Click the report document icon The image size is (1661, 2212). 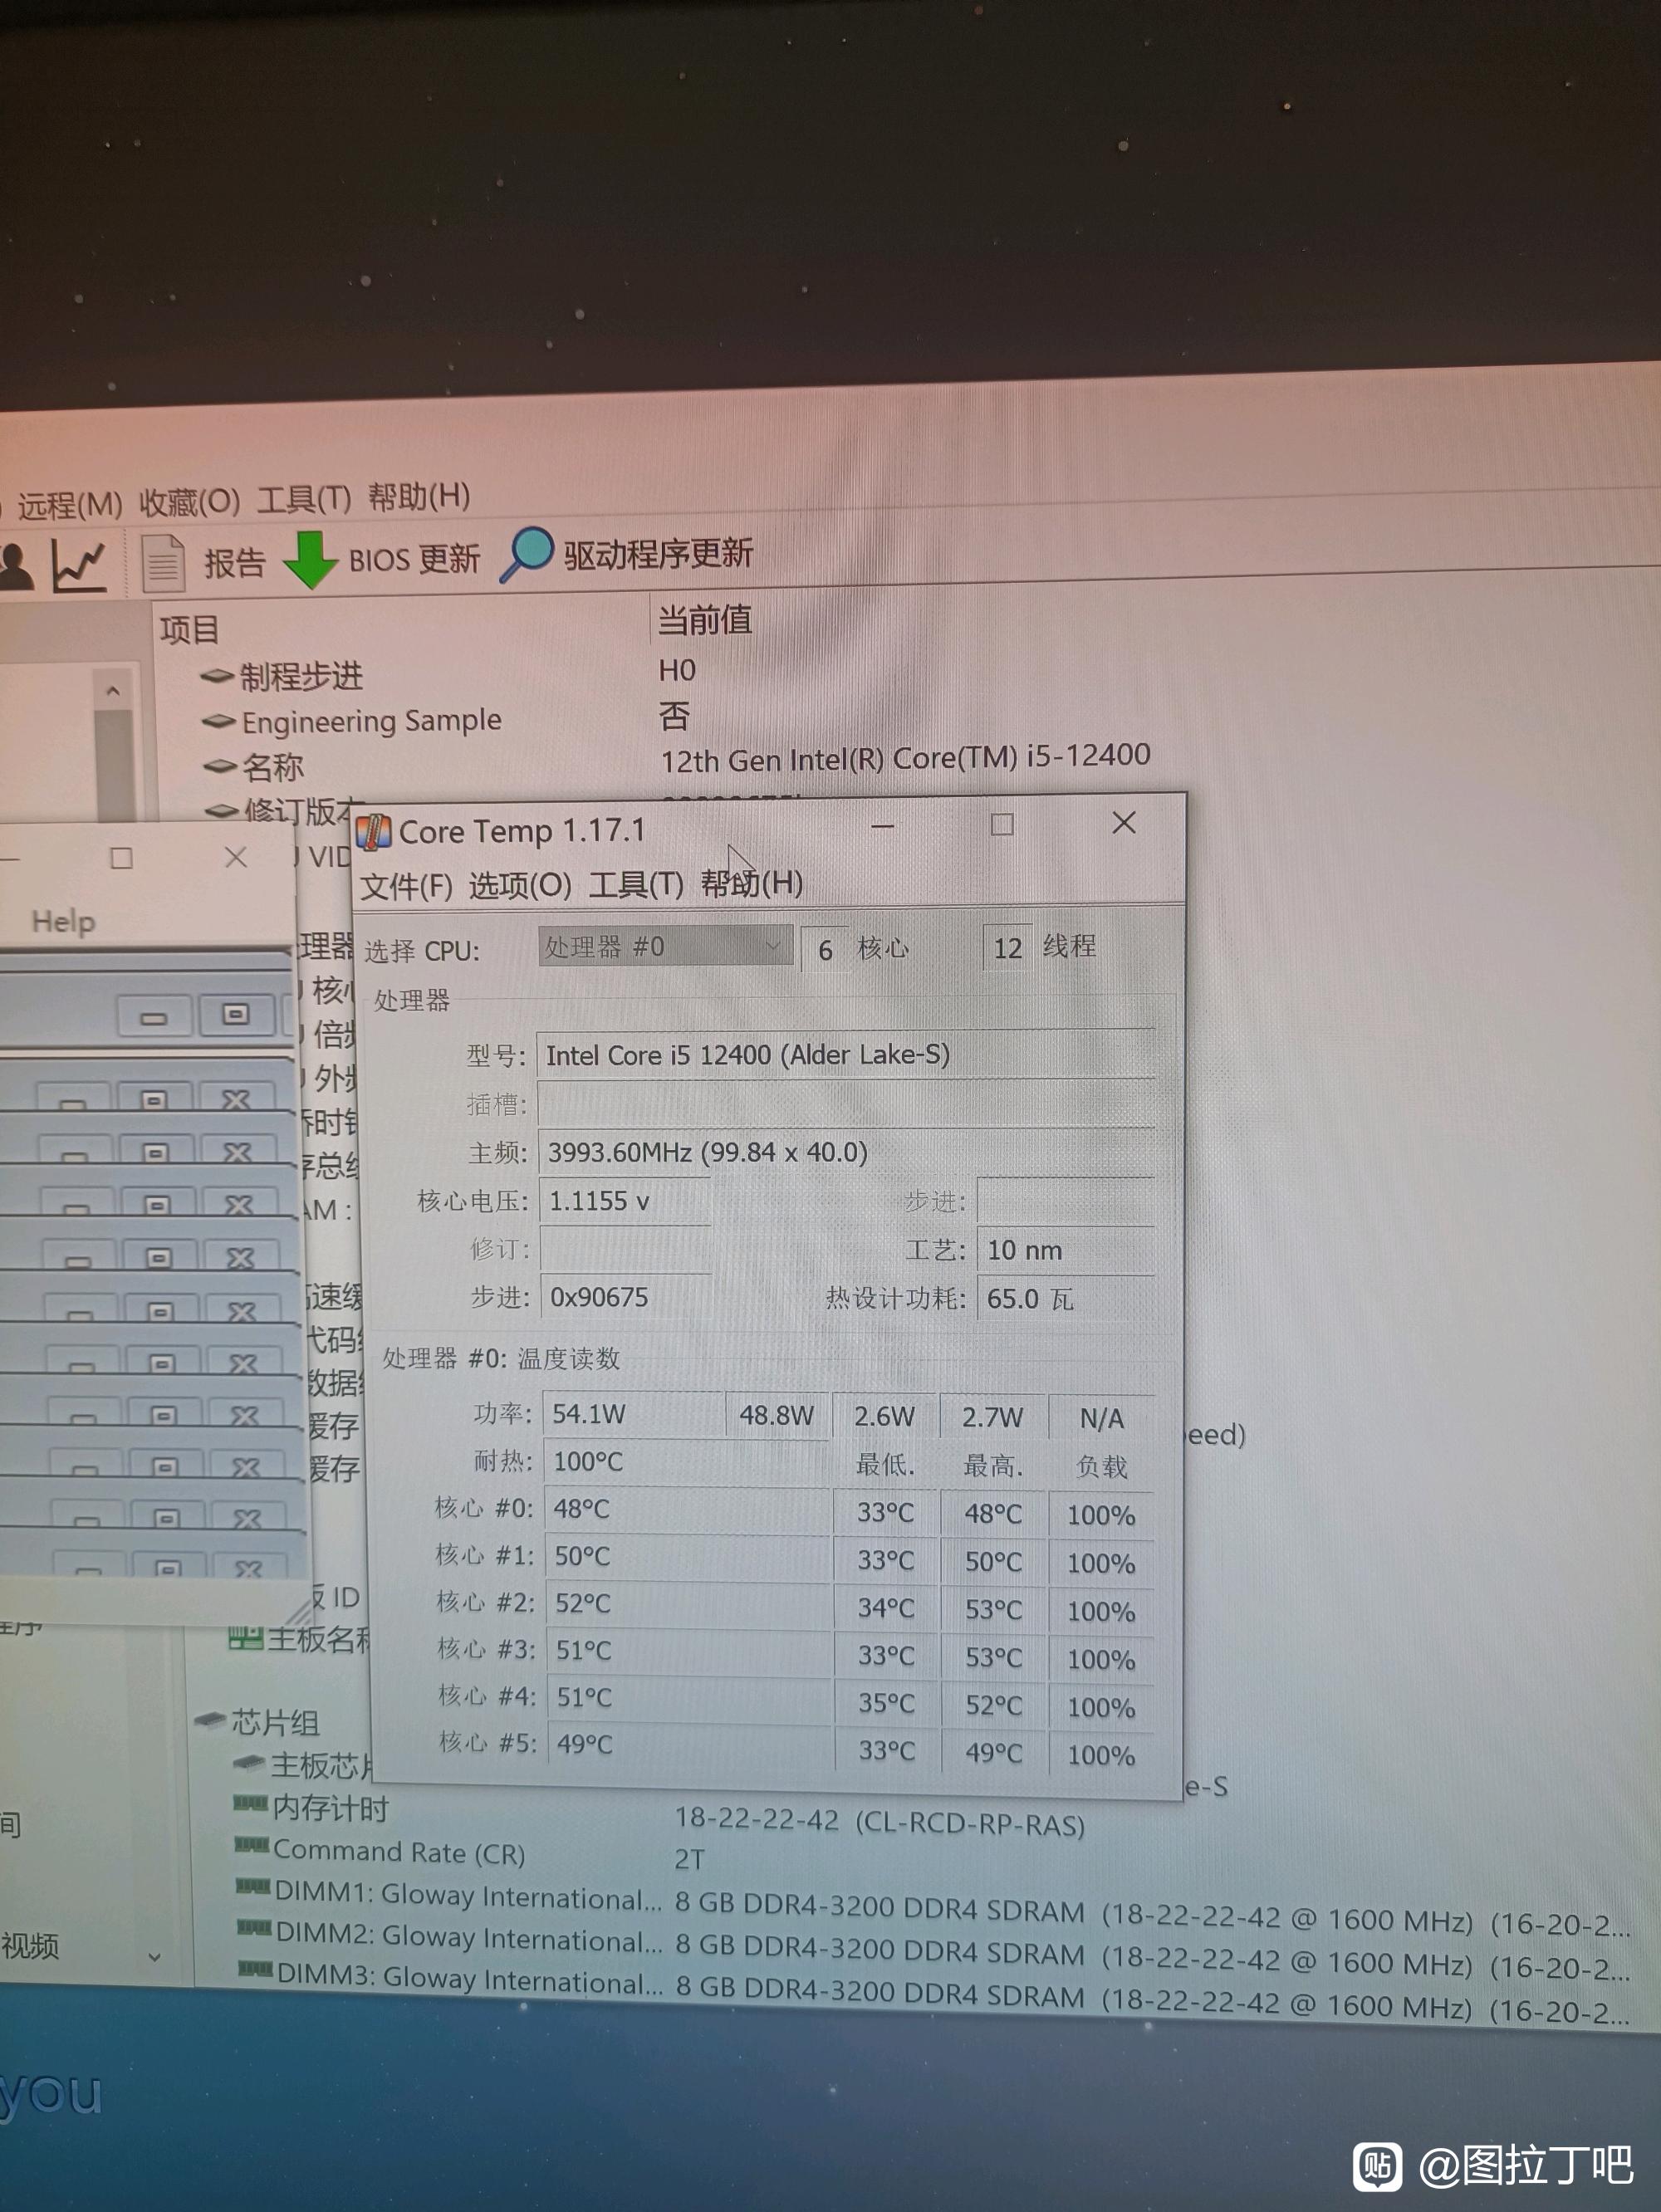click(163, 562)
